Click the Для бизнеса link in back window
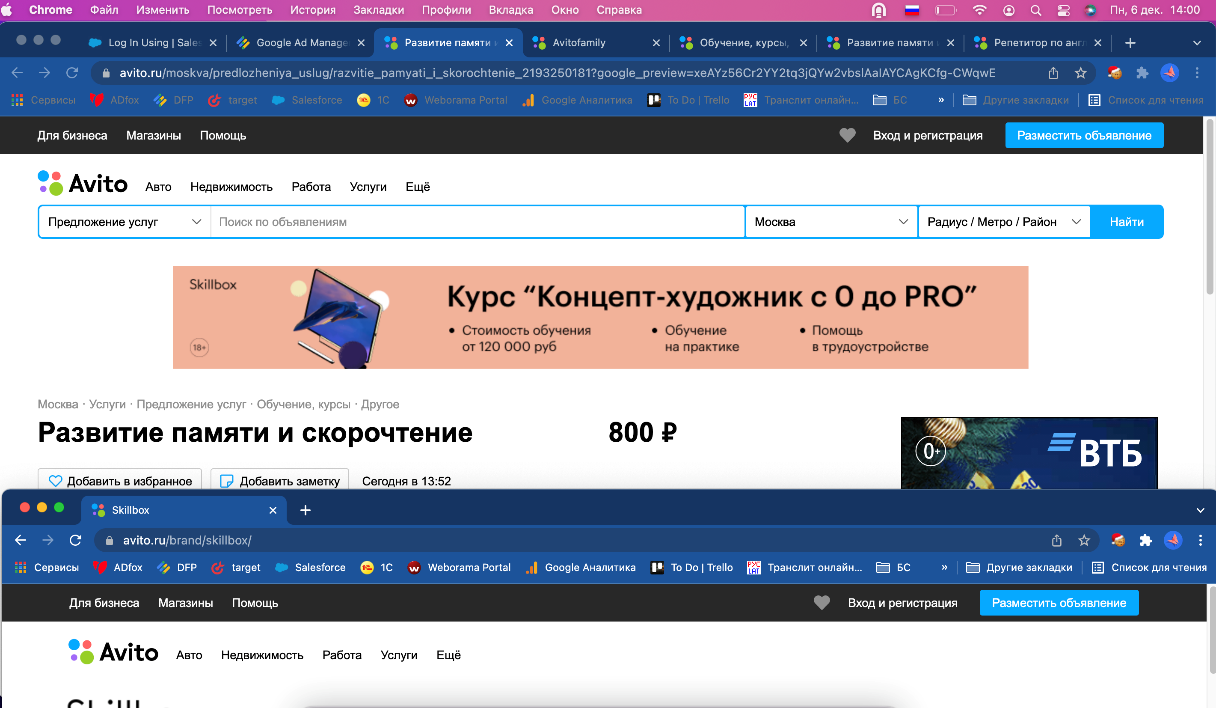The width and height of the screenshot is (1216, 708). click(71, 136)
